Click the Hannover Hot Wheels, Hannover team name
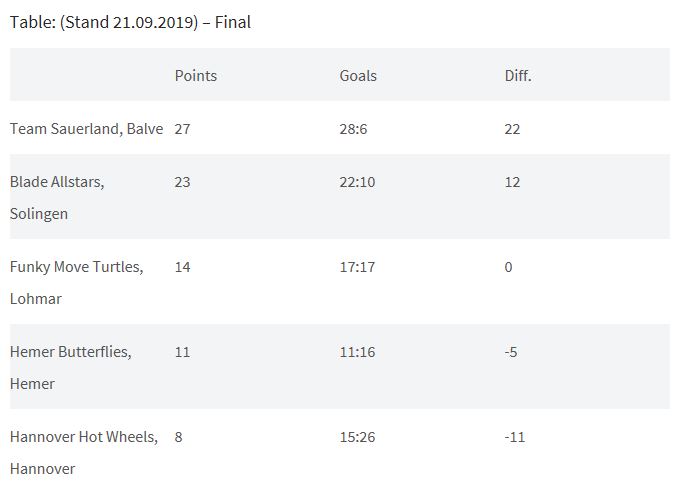 pyautogui.click(x=84, y=453)
